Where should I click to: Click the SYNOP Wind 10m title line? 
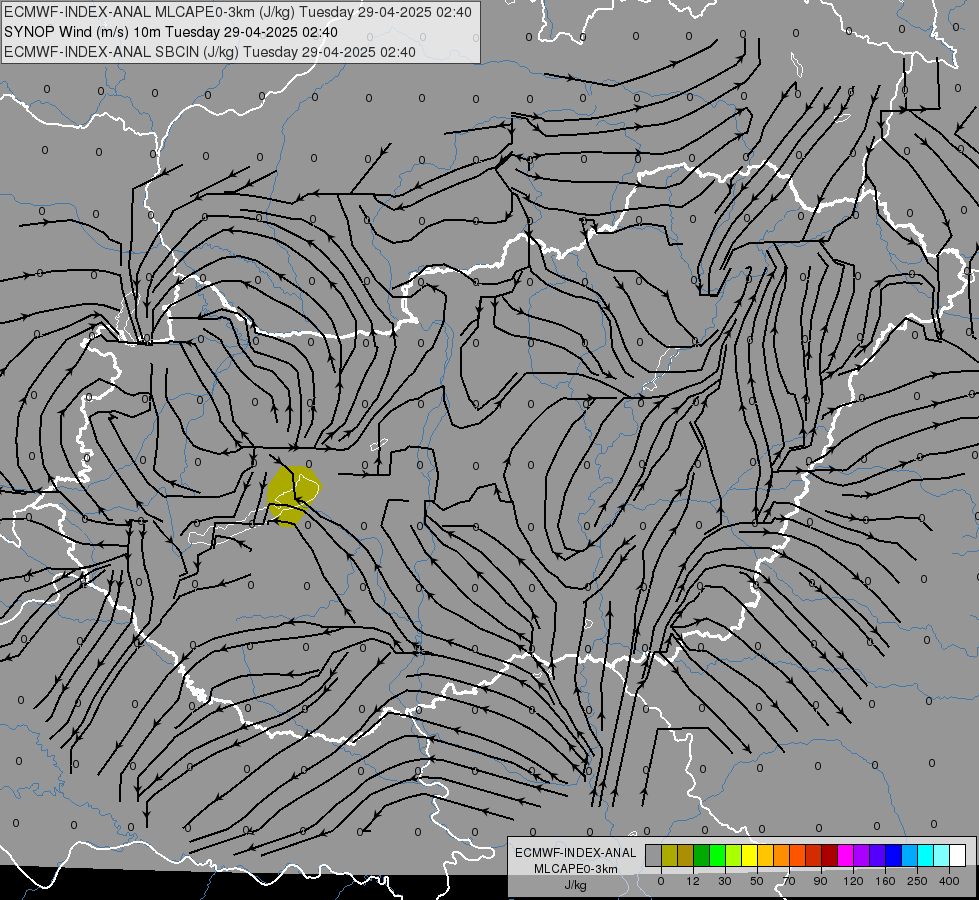pyautogui.click(x=170, y=32)
